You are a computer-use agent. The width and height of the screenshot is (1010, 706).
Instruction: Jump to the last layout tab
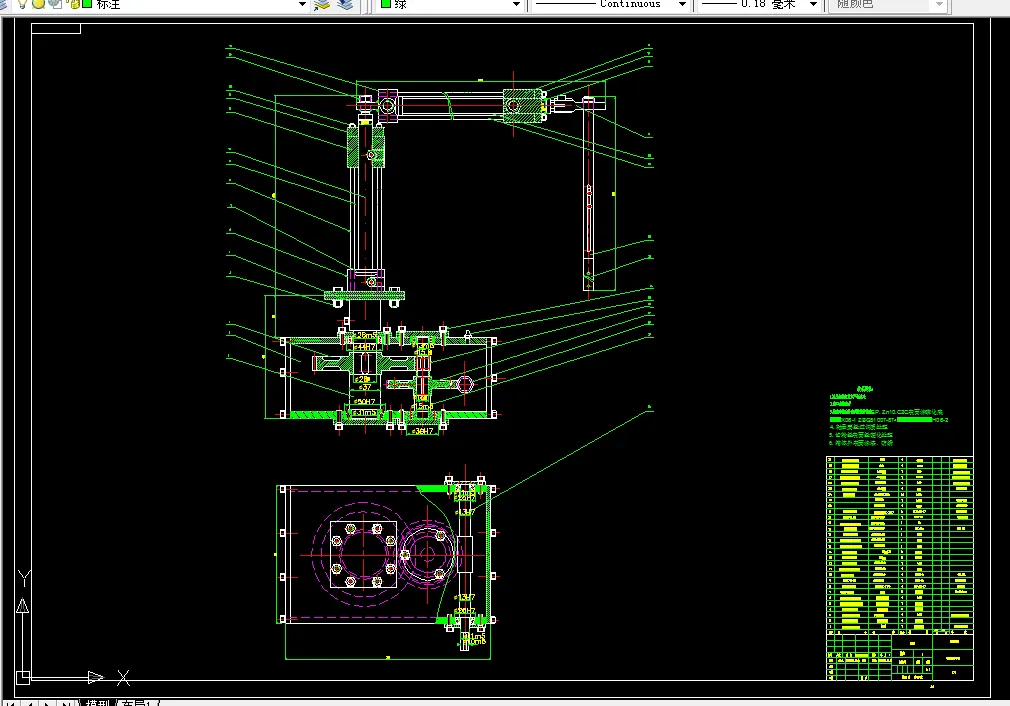[64, 703]
